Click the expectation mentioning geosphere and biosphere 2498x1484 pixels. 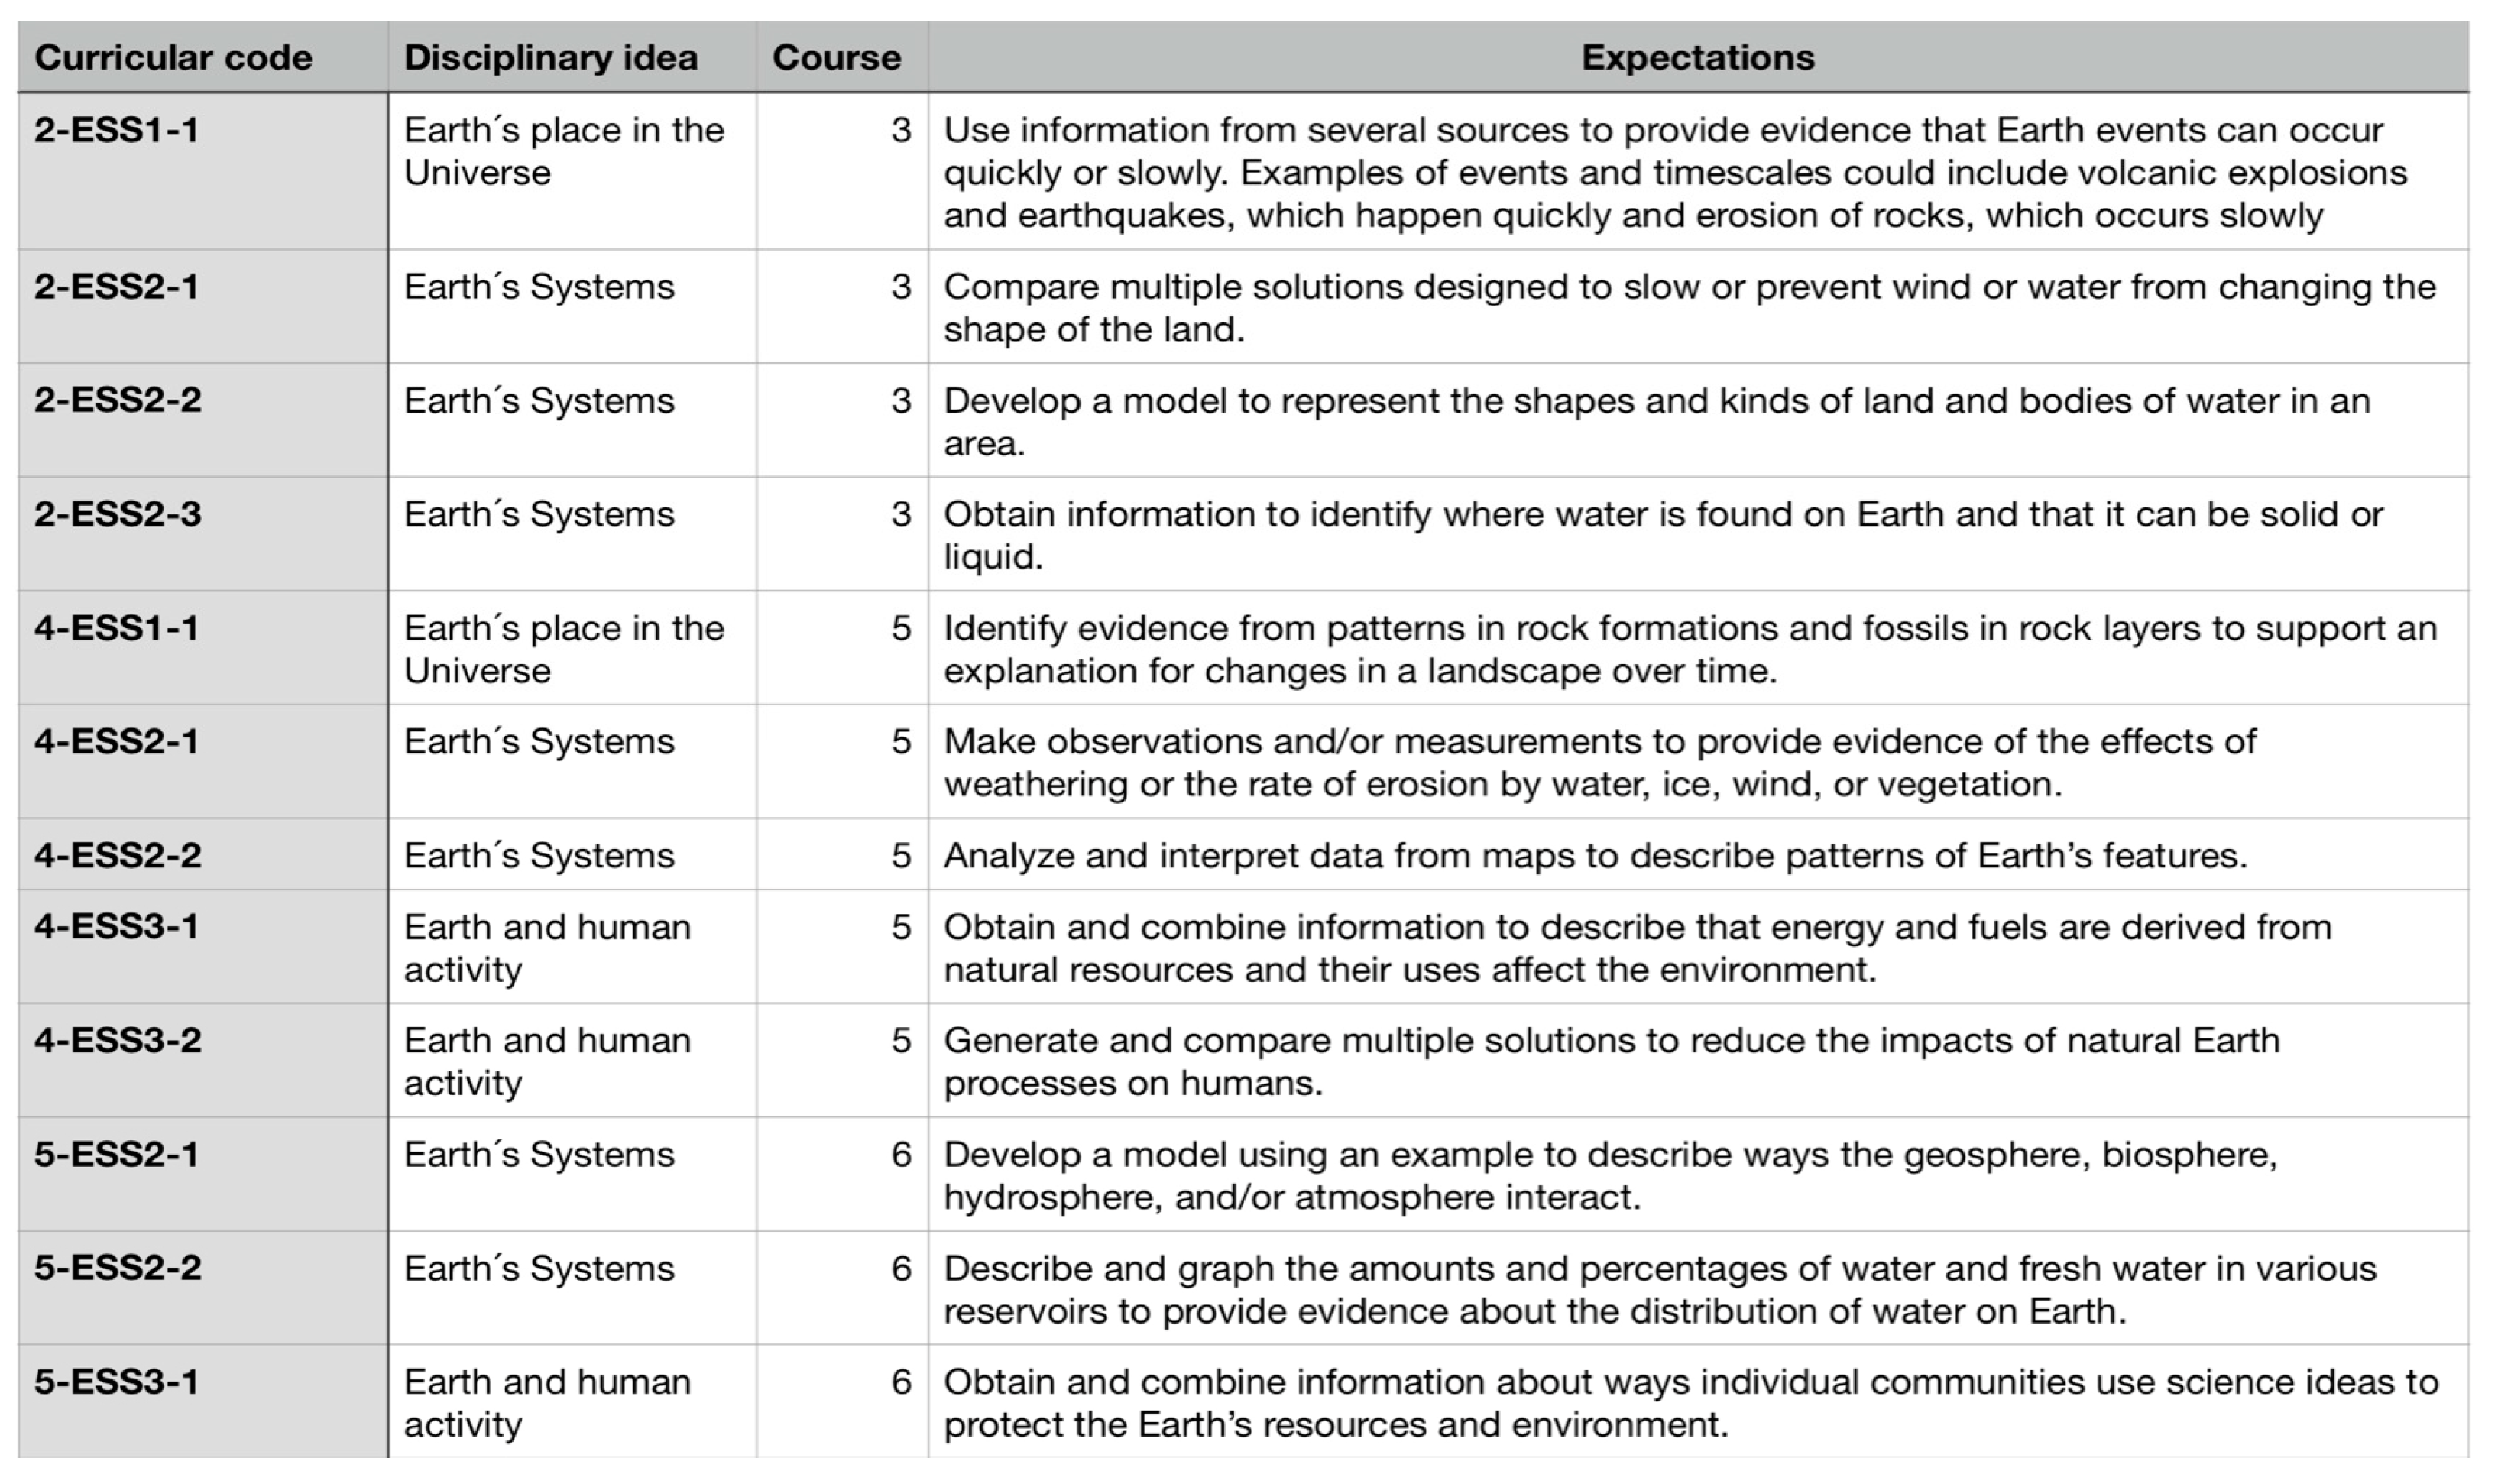[x=1610, y=1175]
